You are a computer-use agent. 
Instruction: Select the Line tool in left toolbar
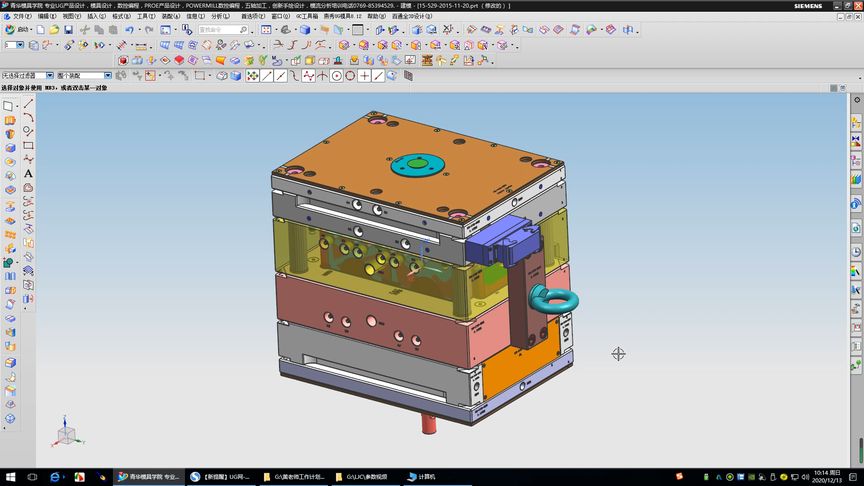click(28, 103)
